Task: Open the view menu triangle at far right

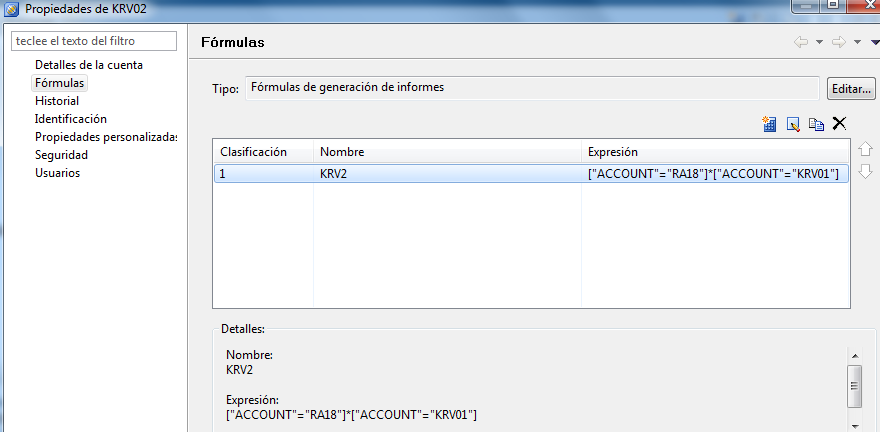Action: [873, 42]
